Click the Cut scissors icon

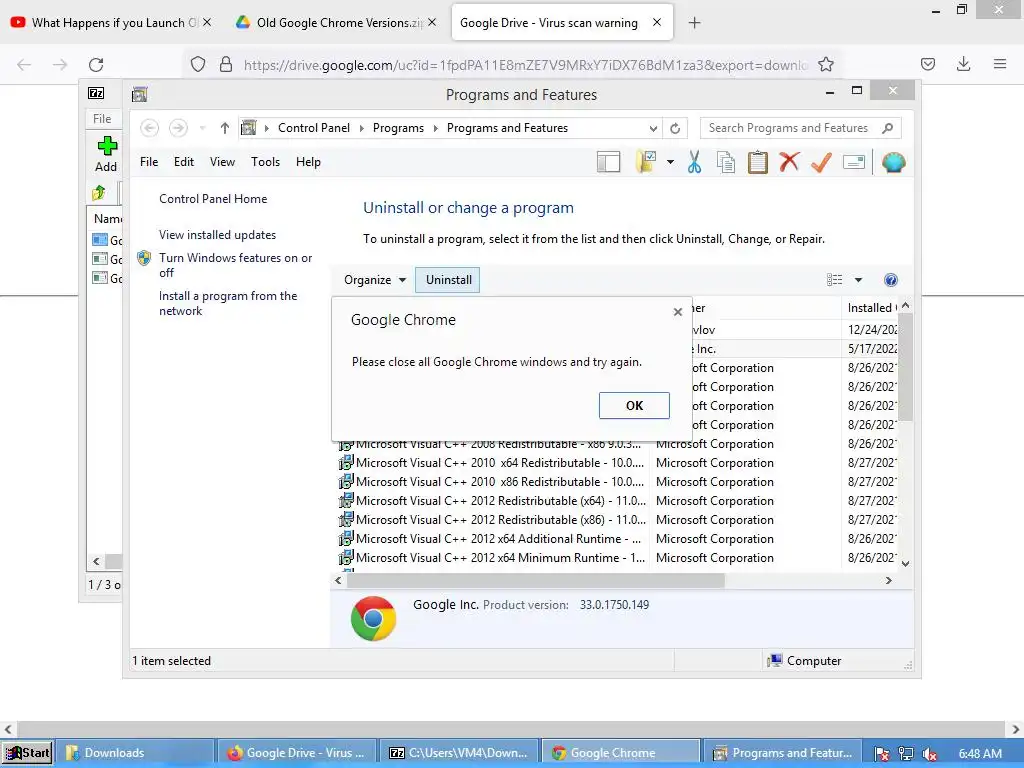click(x=694, y=162)
